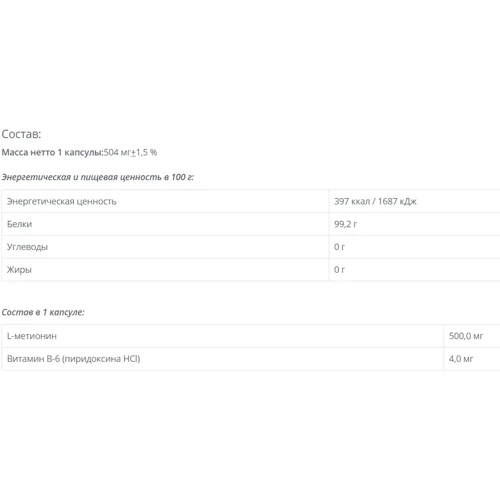Click the Жиры 0 г value
The width and height of the screenshot is (500, 500).
339,270
